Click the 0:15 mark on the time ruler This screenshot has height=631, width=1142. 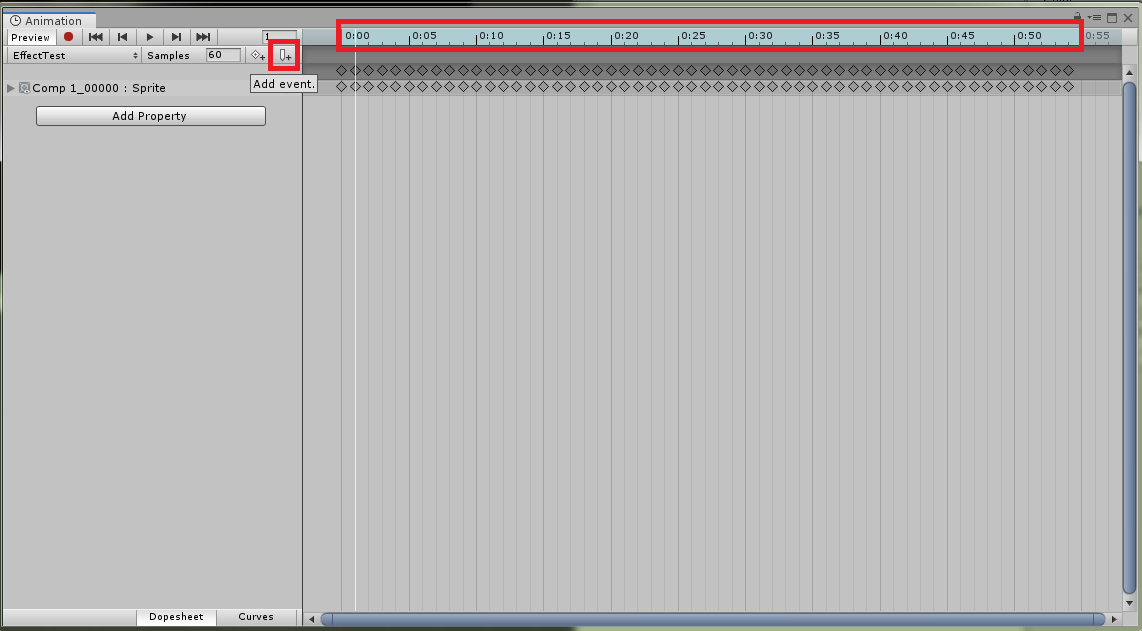click(559, 35)
